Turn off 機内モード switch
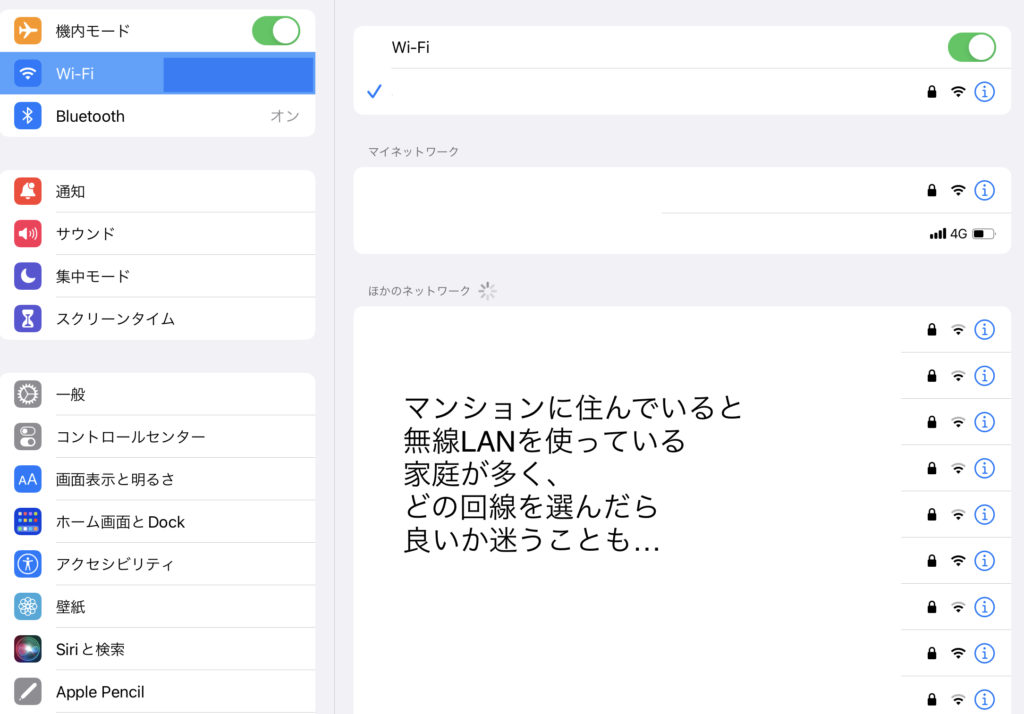 click(275, 31)
